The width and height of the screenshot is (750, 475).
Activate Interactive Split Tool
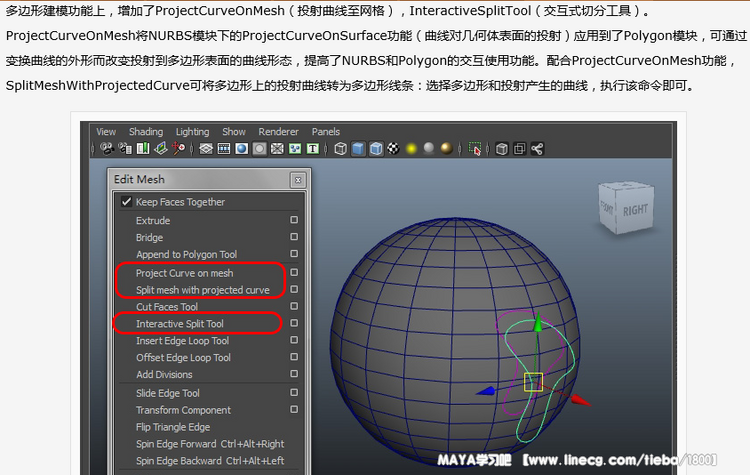pyautogui.click(x=180, y=324)
